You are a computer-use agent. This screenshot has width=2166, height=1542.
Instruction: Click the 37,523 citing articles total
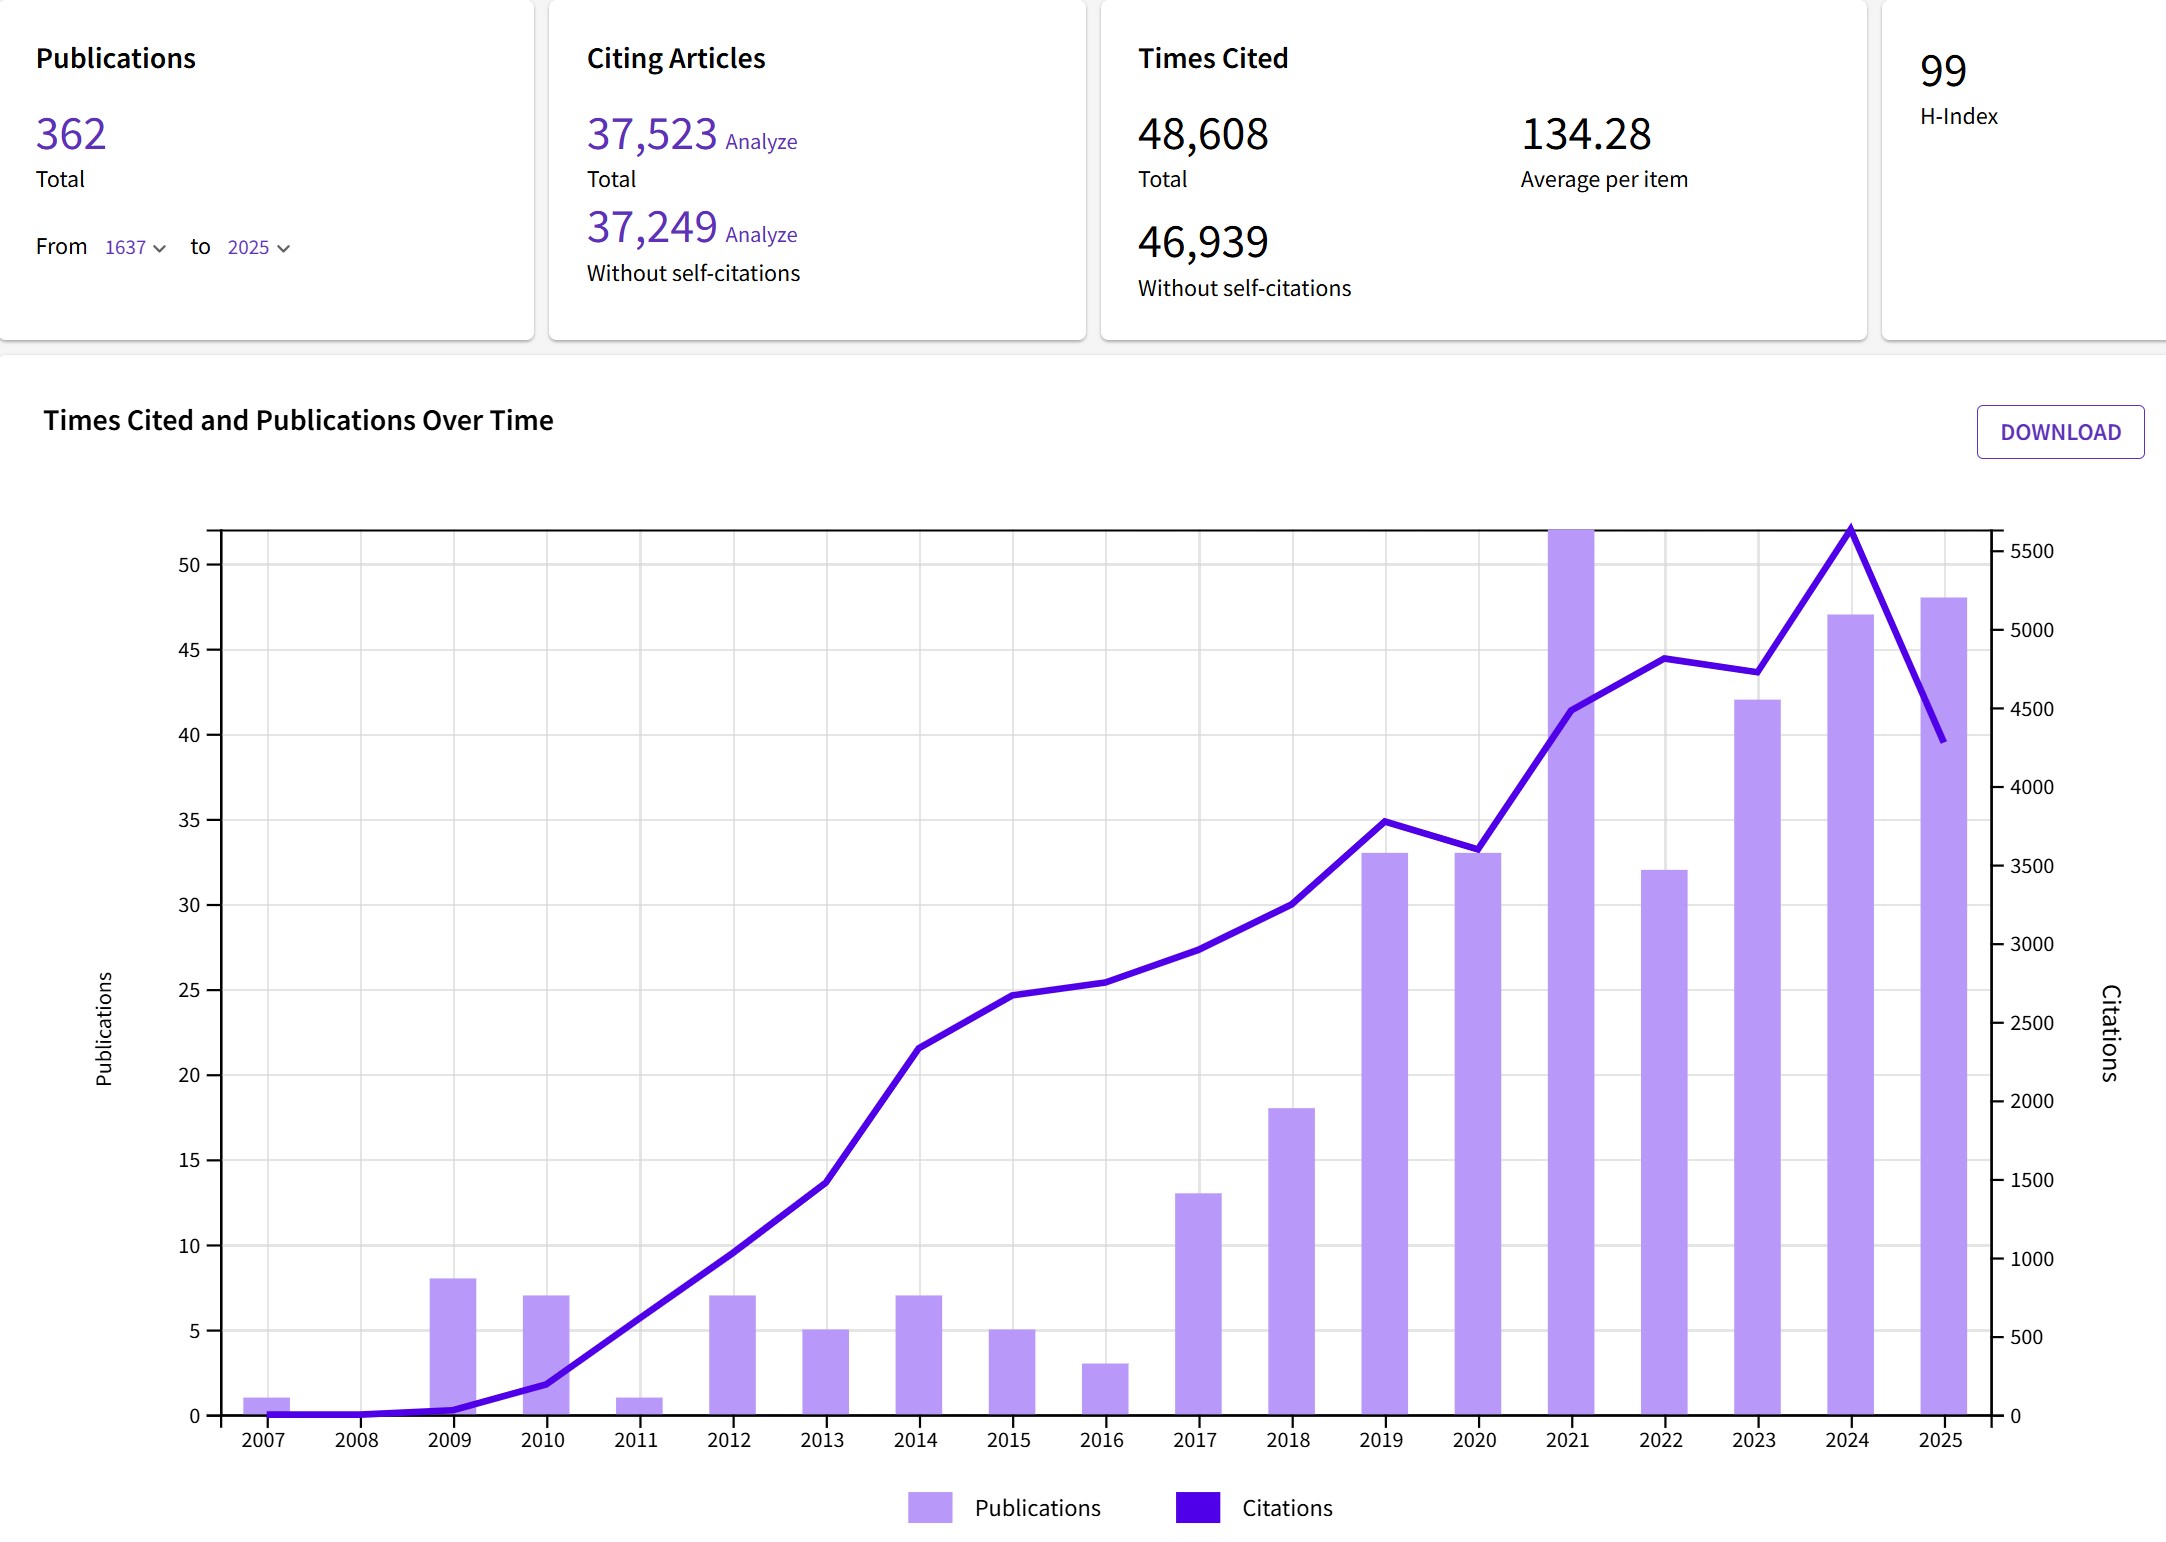coord(652,134)
